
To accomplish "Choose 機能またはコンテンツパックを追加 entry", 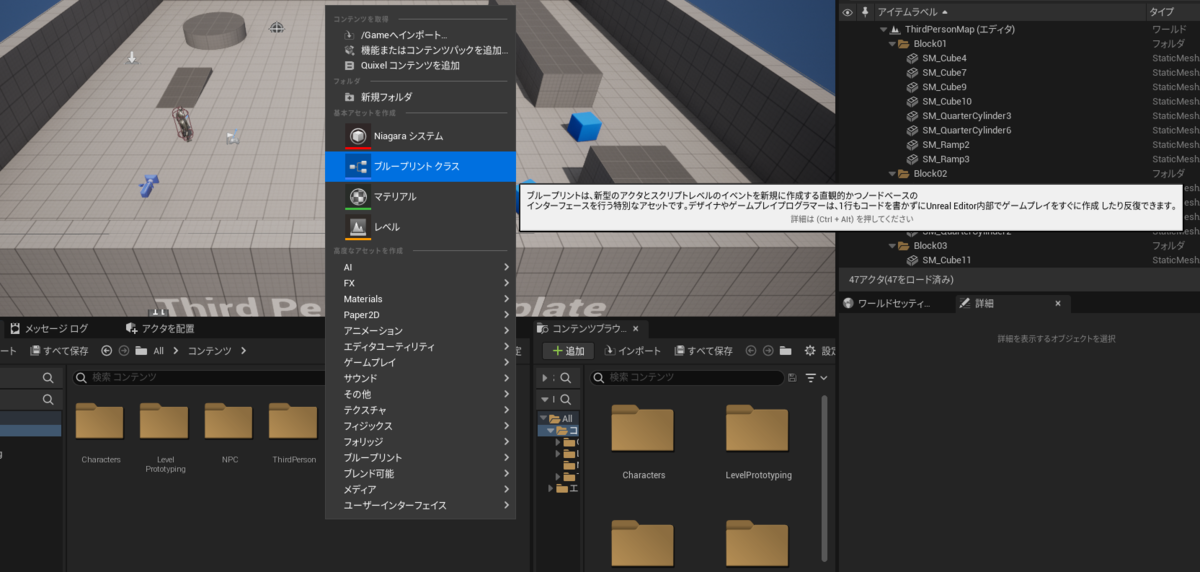I will click(420, 50).
